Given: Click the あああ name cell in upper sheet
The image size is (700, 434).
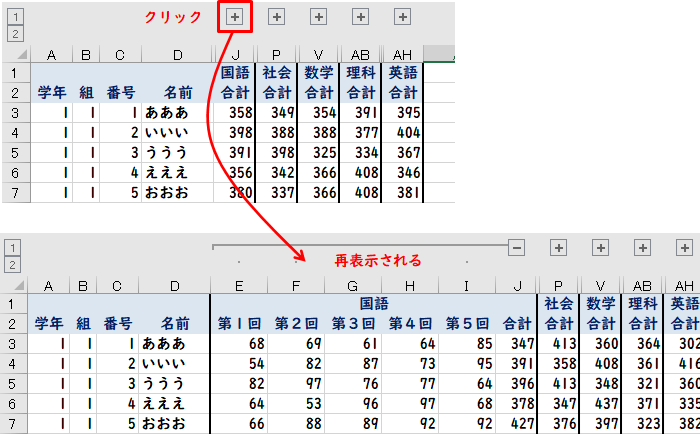Looking at the screenshot, I should click(x=177, y=113).
